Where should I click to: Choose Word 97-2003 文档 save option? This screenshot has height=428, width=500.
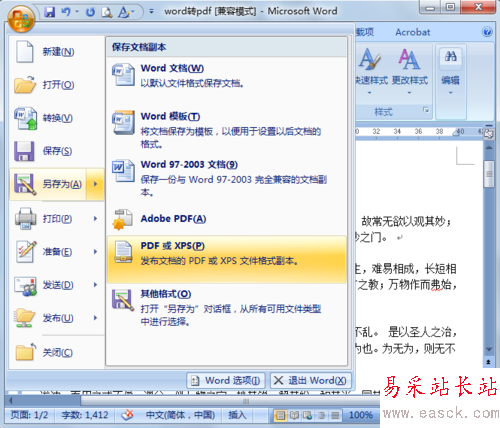227,179
